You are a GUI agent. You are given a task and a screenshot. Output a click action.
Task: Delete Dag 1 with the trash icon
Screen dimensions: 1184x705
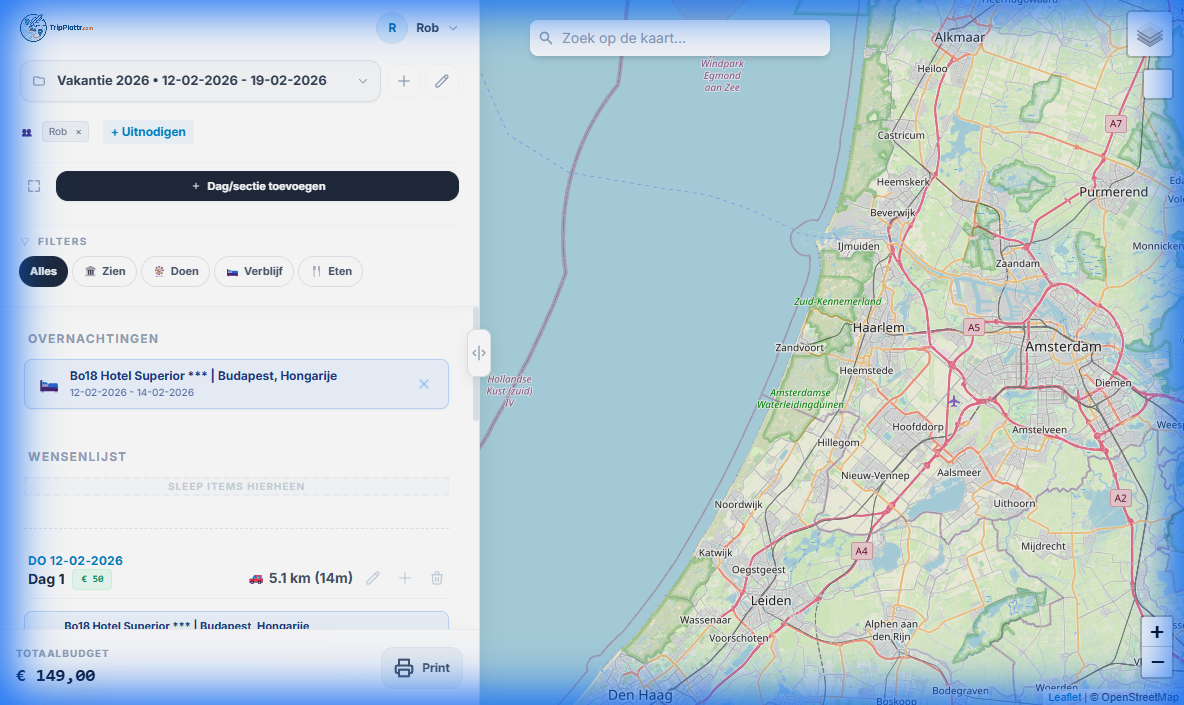click(x=437, y=578)
